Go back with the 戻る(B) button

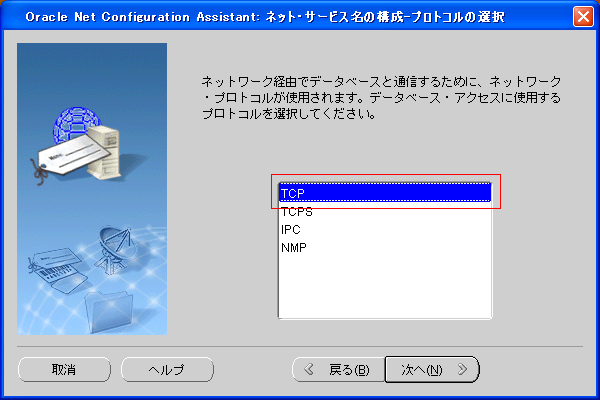pos(338,369)
